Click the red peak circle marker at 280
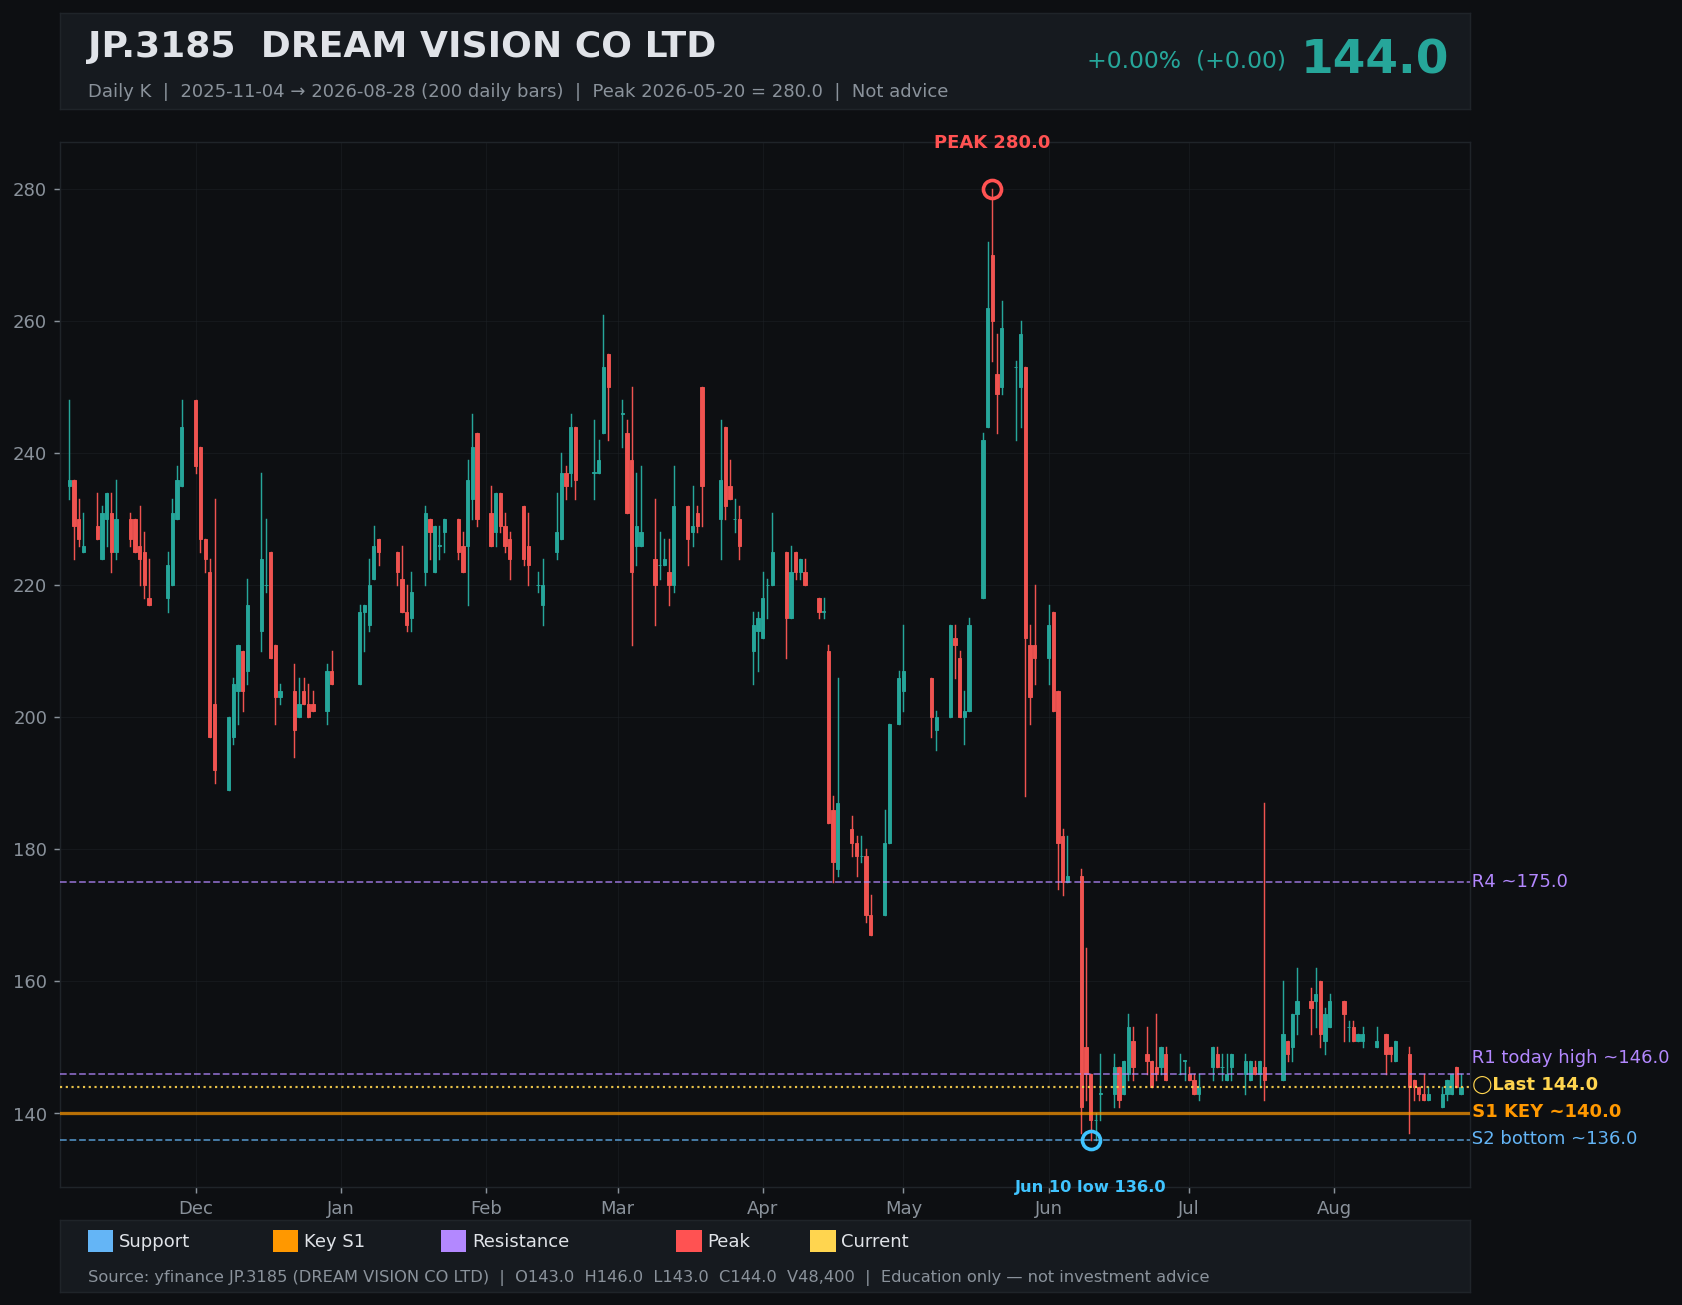Screen dimensions: 1682x1305 tap(992, 190)
